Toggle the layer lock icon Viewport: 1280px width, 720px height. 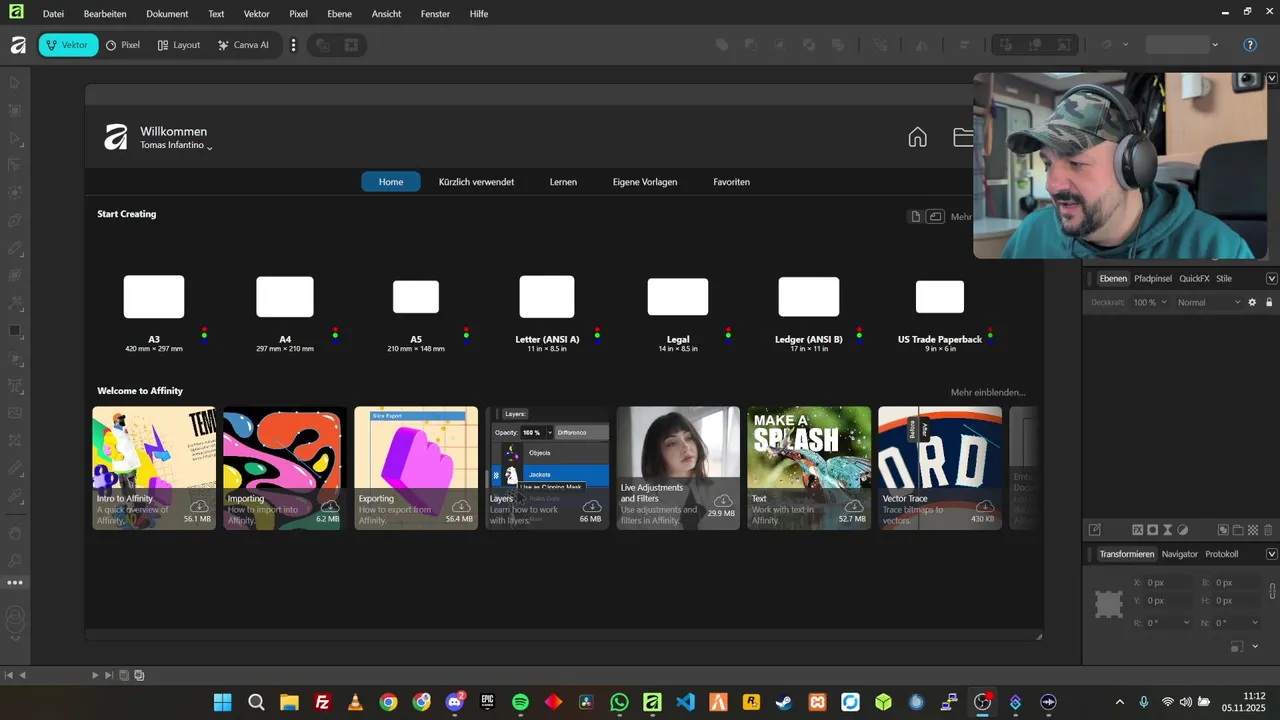1269,302
